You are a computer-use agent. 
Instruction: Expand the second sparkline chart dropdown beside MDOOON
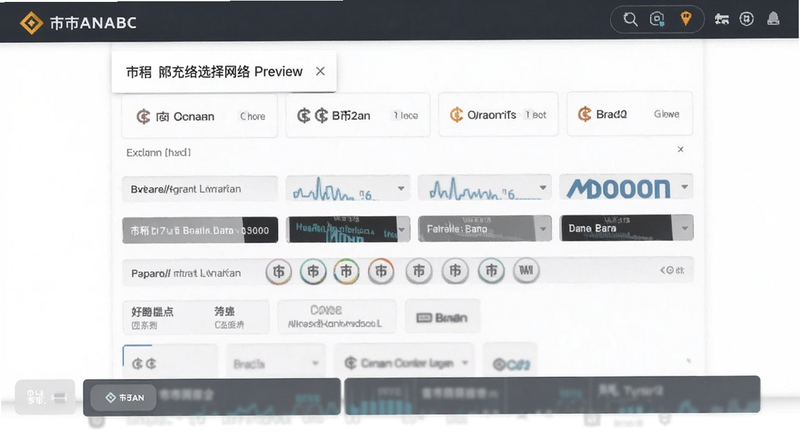click(x=543, y=188)
